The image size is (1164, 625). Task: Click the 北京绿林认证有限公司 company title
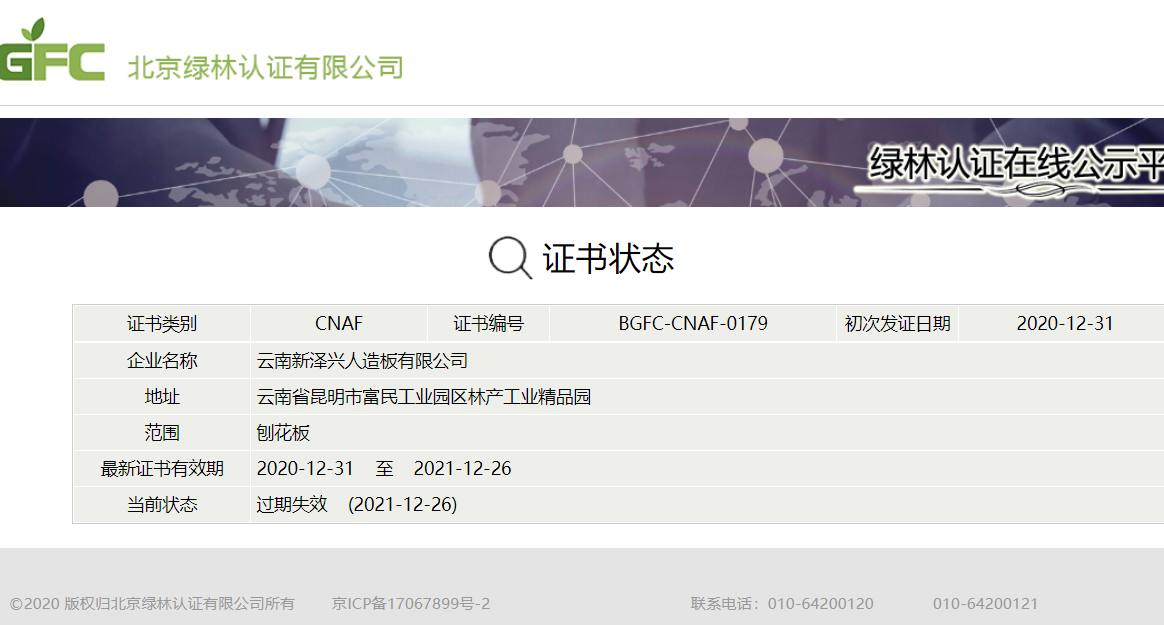pyautogui.click(x=266, y=68)
